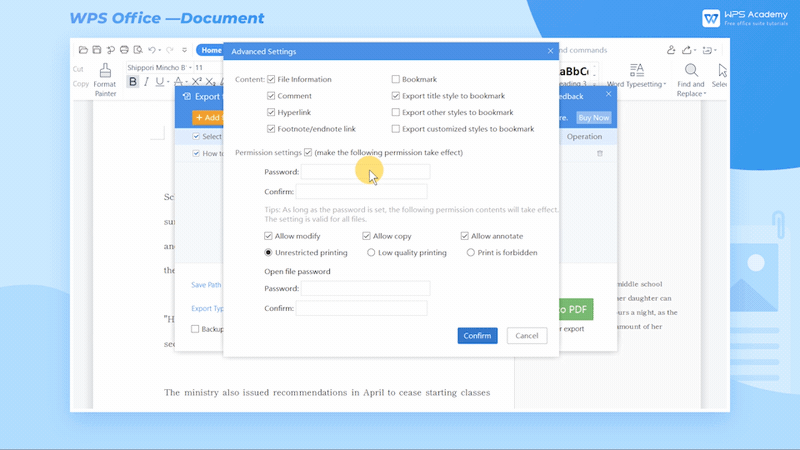Toggle Bold formatting button

[x=133, y=82]
